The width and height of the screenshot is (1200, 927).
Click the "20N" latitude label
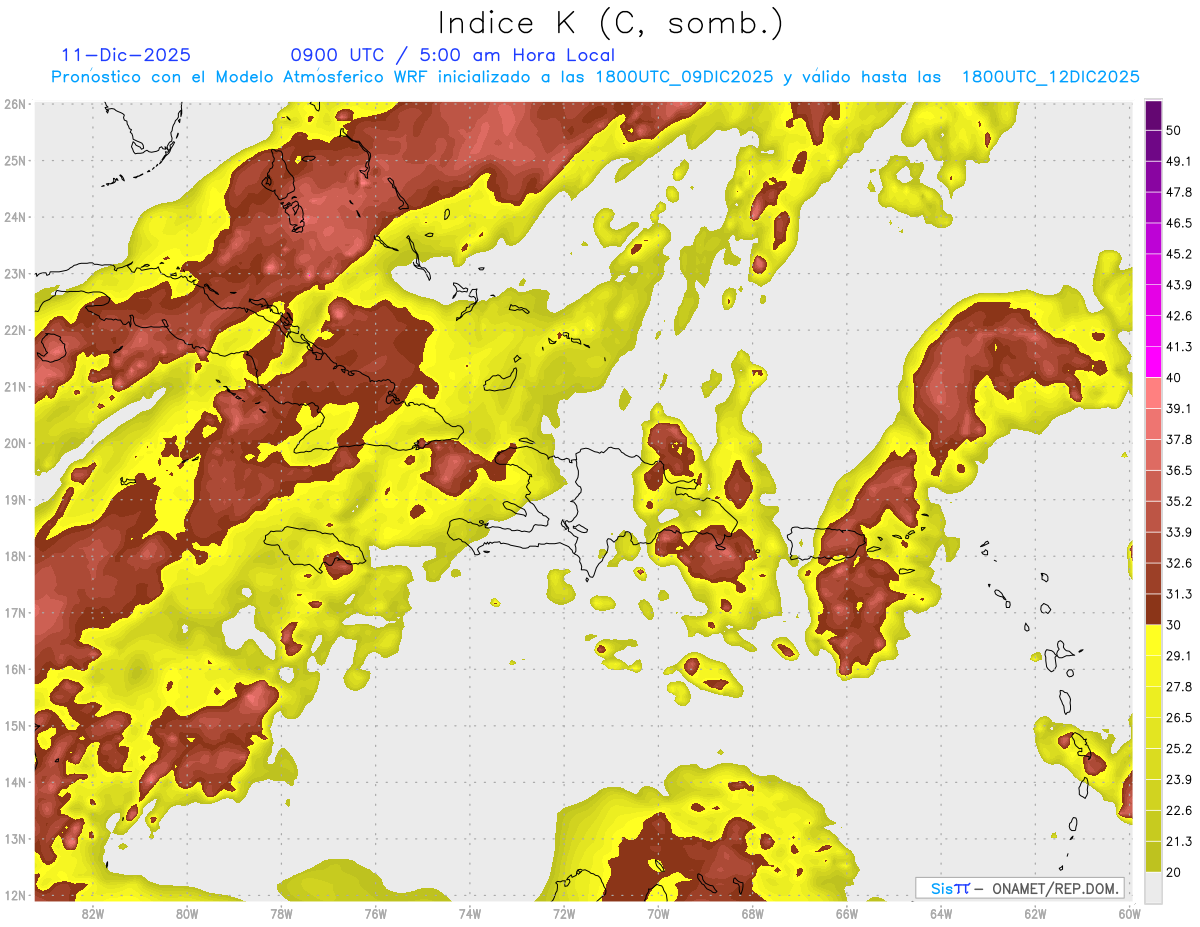click(15, 443)
